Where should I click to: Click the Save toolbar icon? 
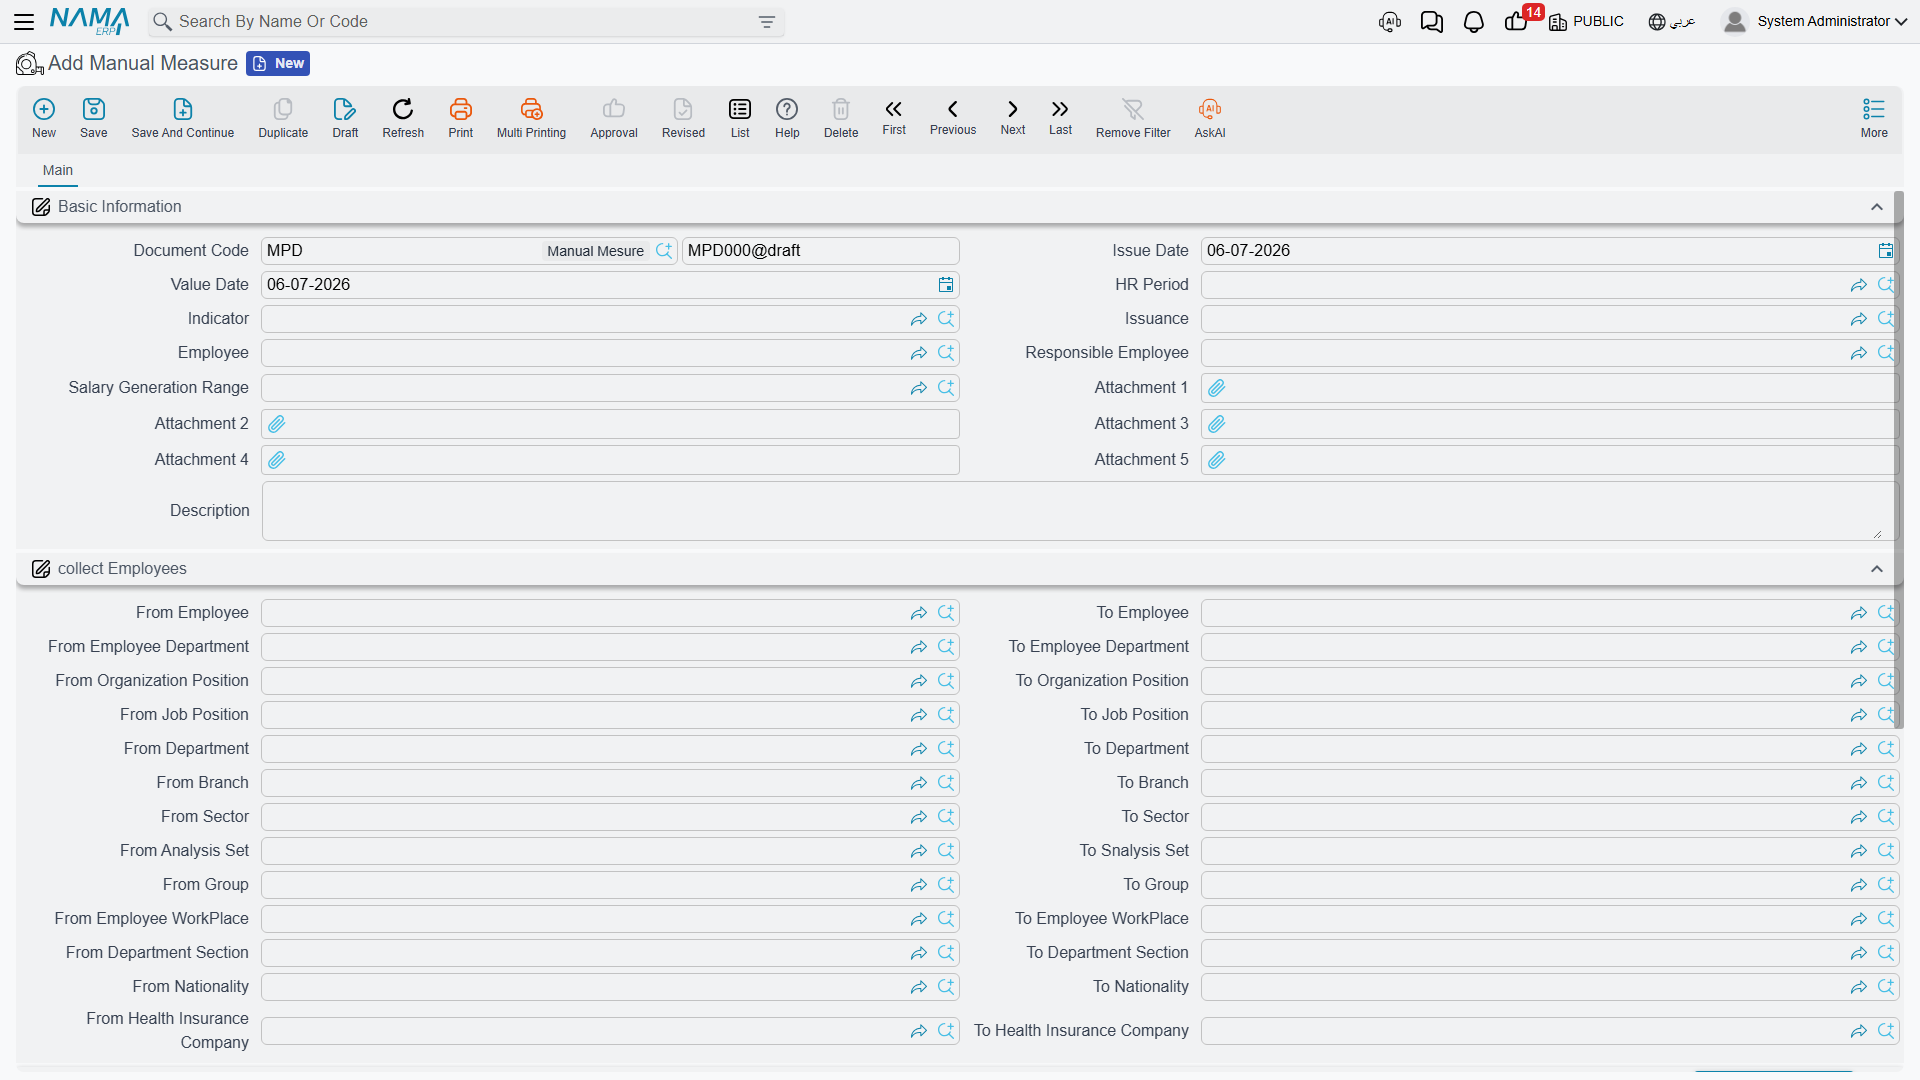click(94, 109)
